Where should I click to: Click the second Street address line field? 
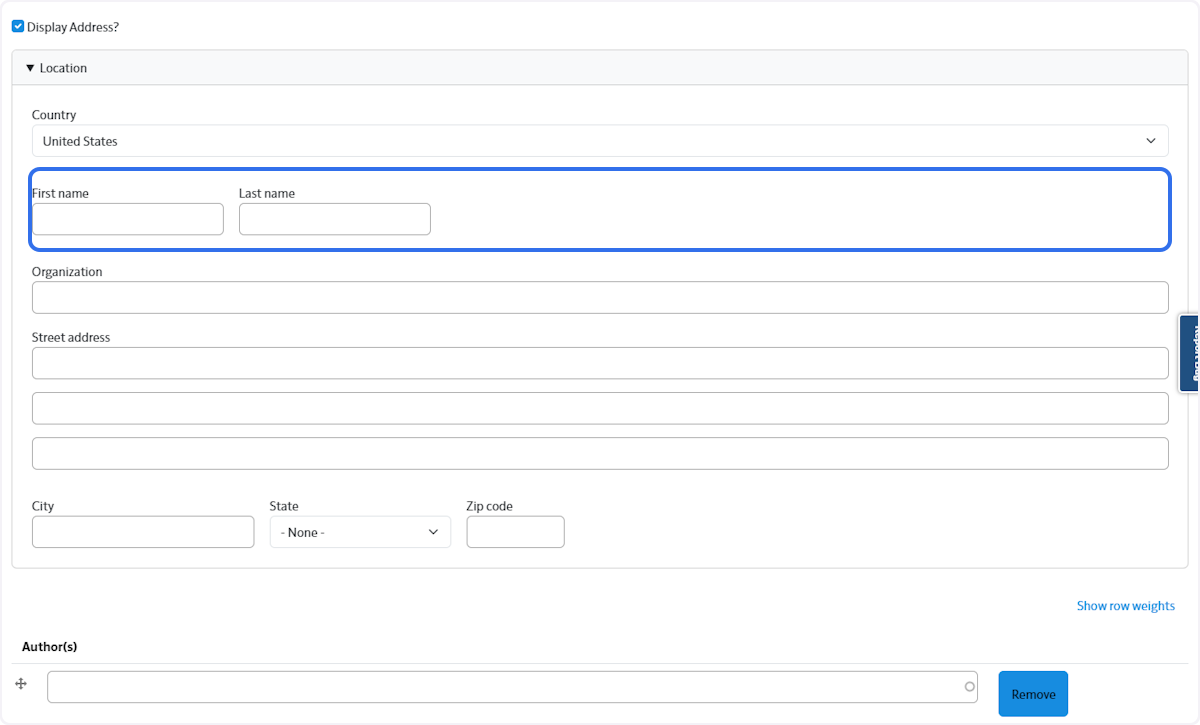click(600, 408)
